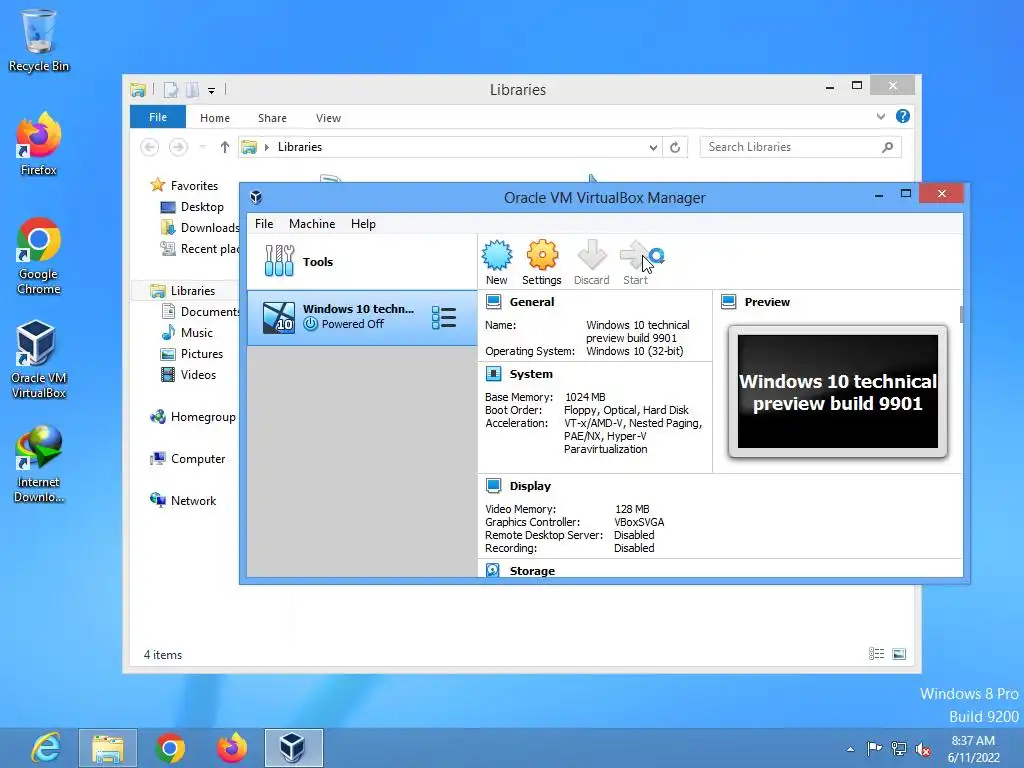Select Favorites in the navigation pane
The image size is (1024, 768).
click(194, 186)
